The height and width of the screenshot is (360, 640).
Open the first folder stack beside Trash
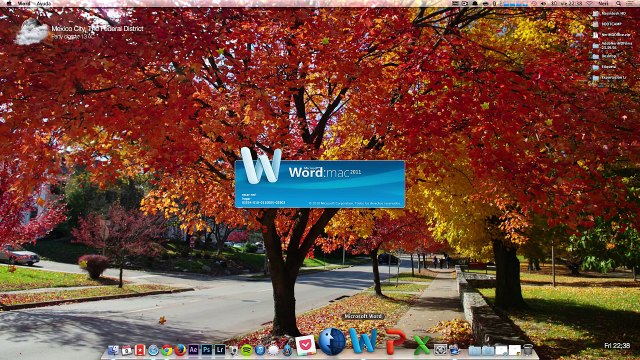(x=474, y=350)
